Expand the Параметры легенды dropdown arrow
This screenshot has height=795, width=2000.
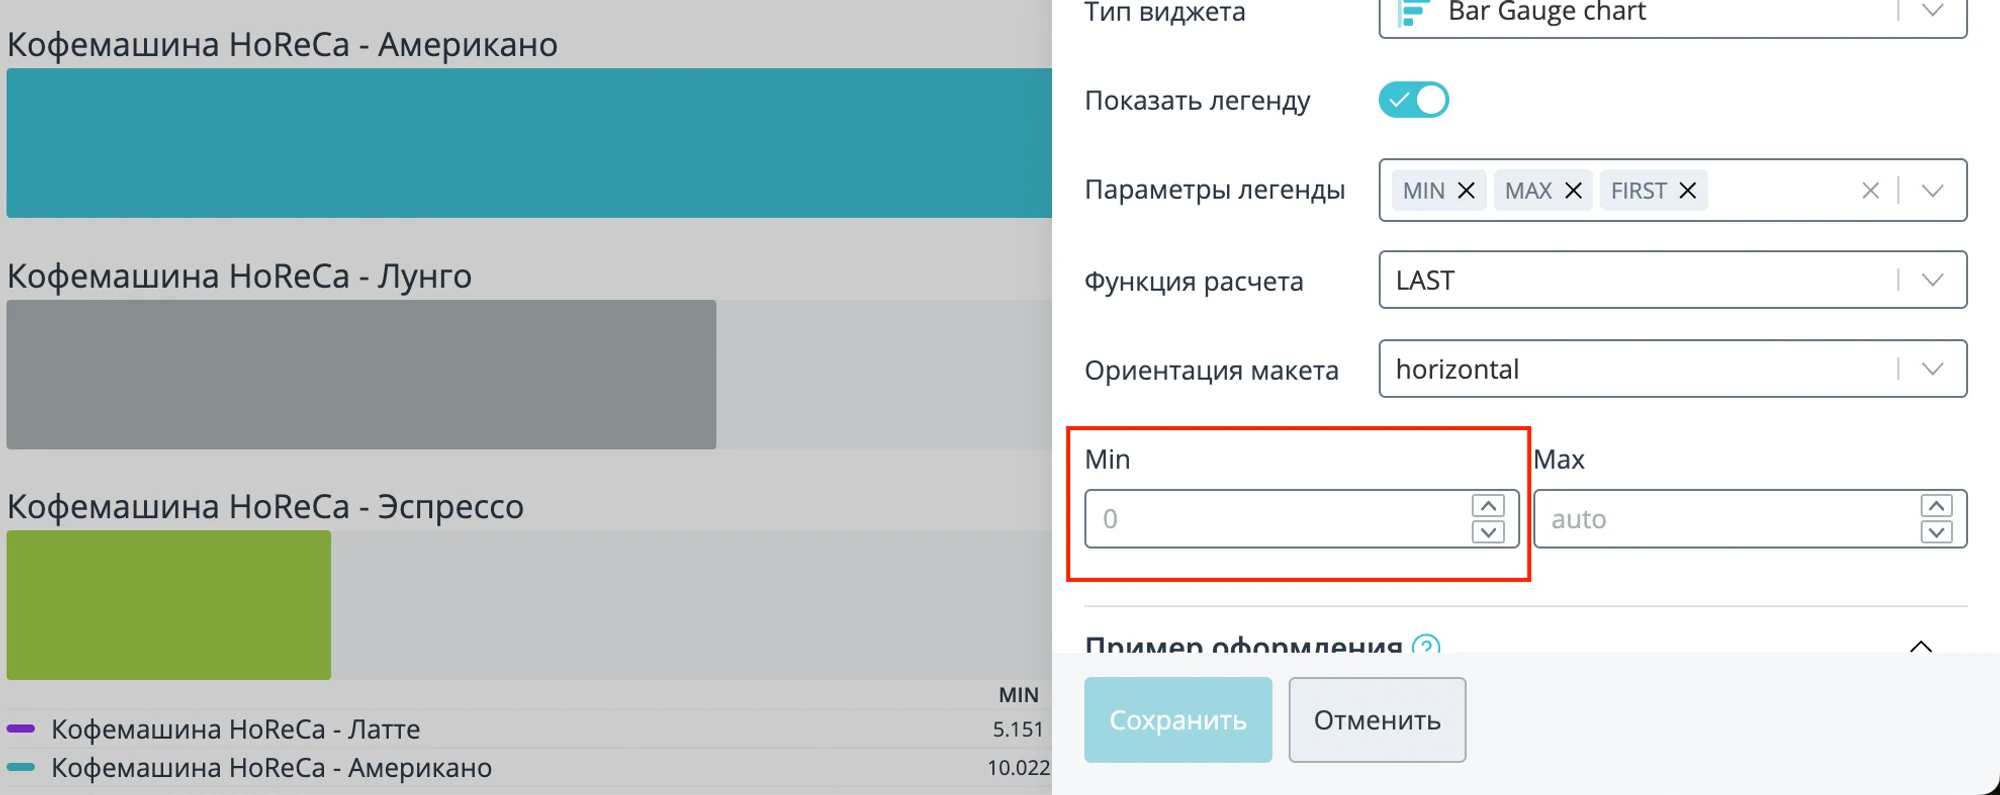(1932, 190)
